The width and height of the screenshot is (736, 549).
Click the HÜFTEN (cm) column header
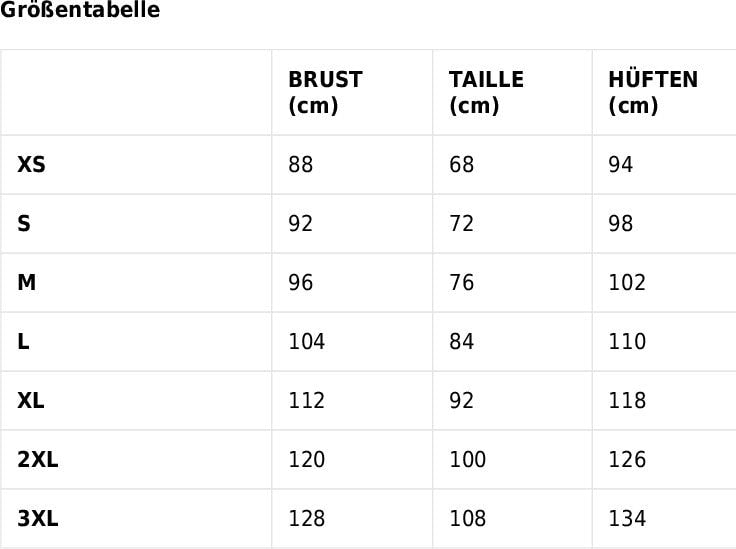652,92
